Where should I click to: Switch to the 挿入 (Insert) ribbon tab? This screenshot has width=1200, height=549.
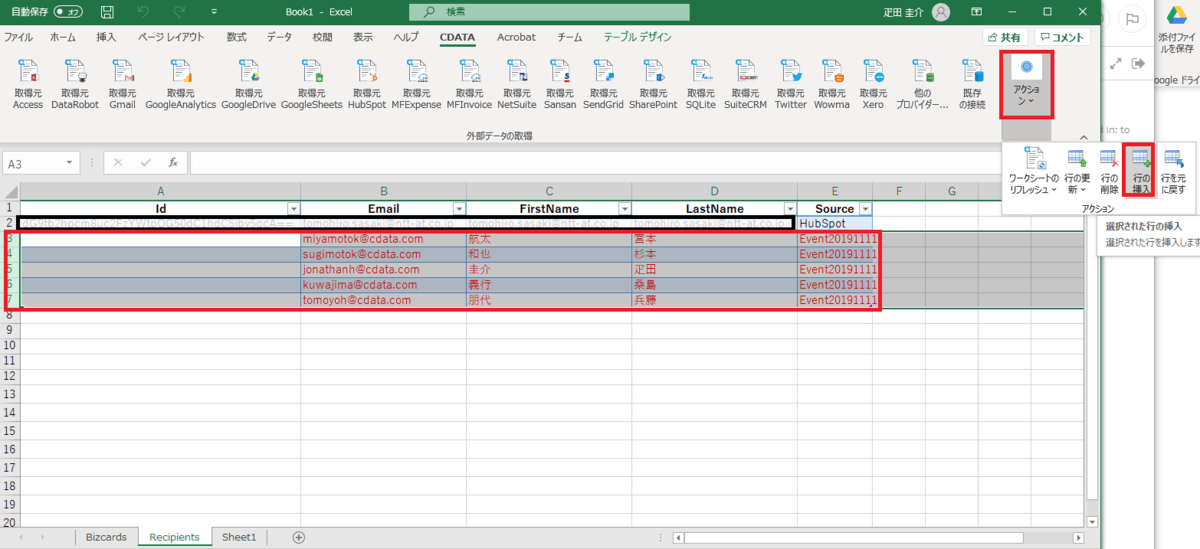pyautogui.click(x=106, y=37)
